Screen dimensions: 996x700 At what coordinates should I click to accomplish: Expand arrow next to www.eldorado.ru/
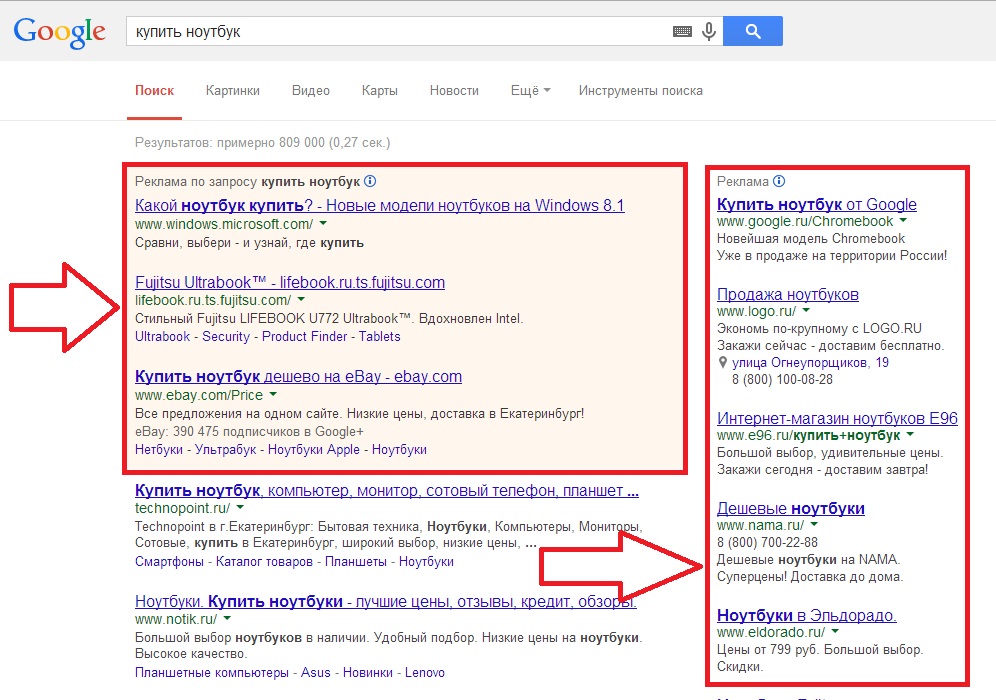click(835, 631)
